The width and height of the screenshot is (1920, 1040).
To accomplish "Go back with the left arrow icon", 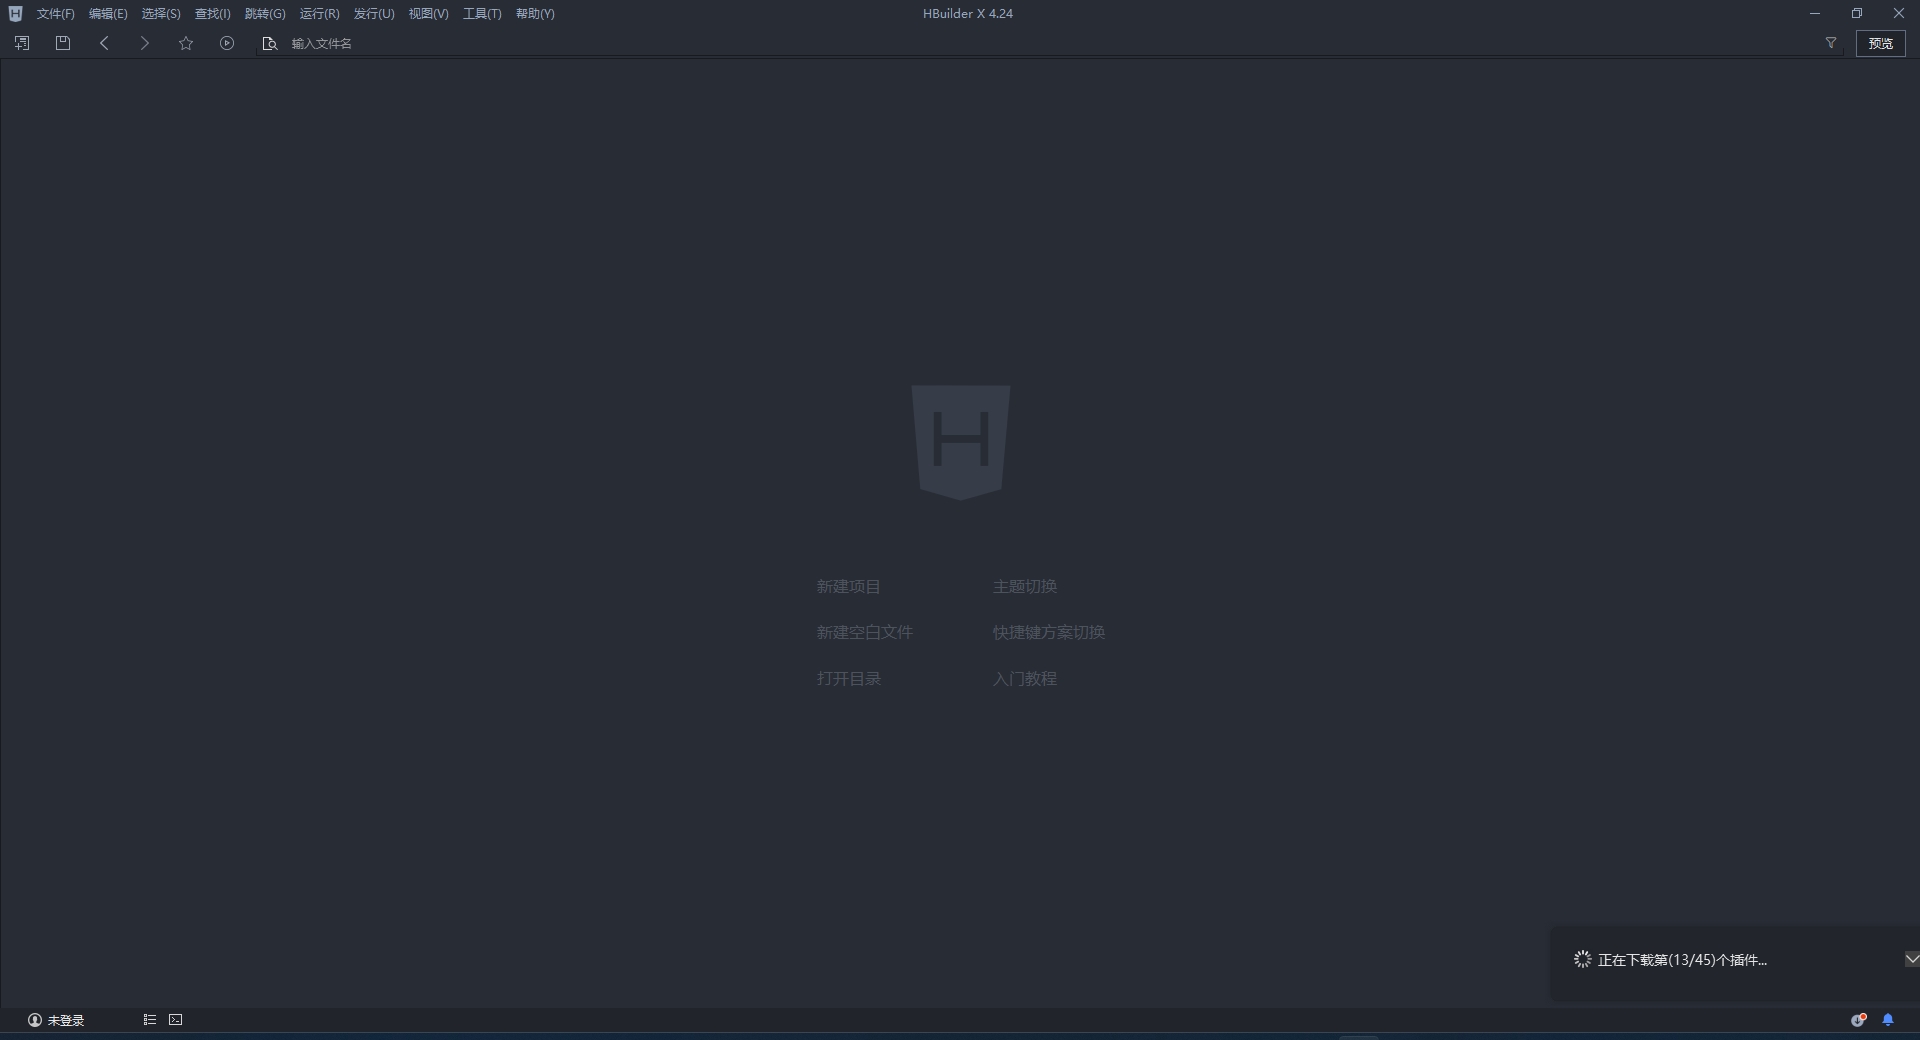I will point(104,43).
